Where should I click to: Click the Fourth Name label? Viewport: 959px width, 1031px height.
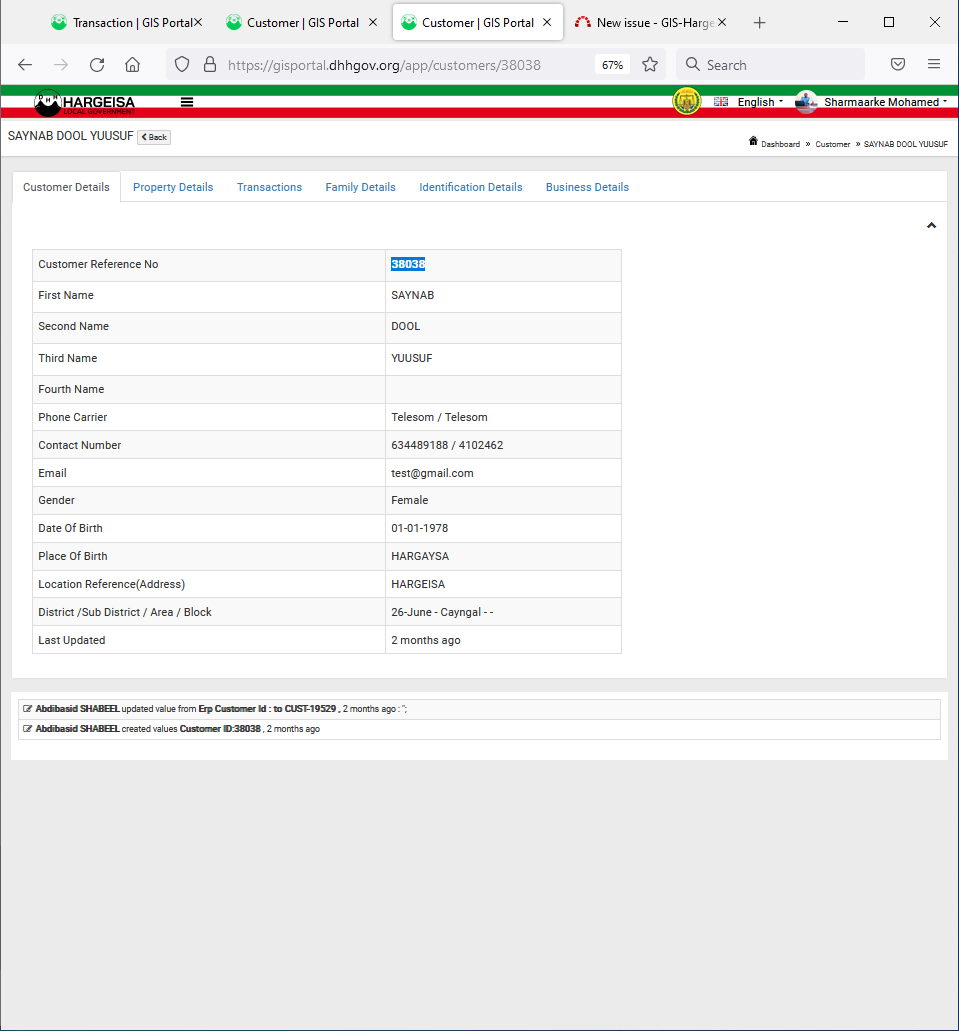point(71,389)
